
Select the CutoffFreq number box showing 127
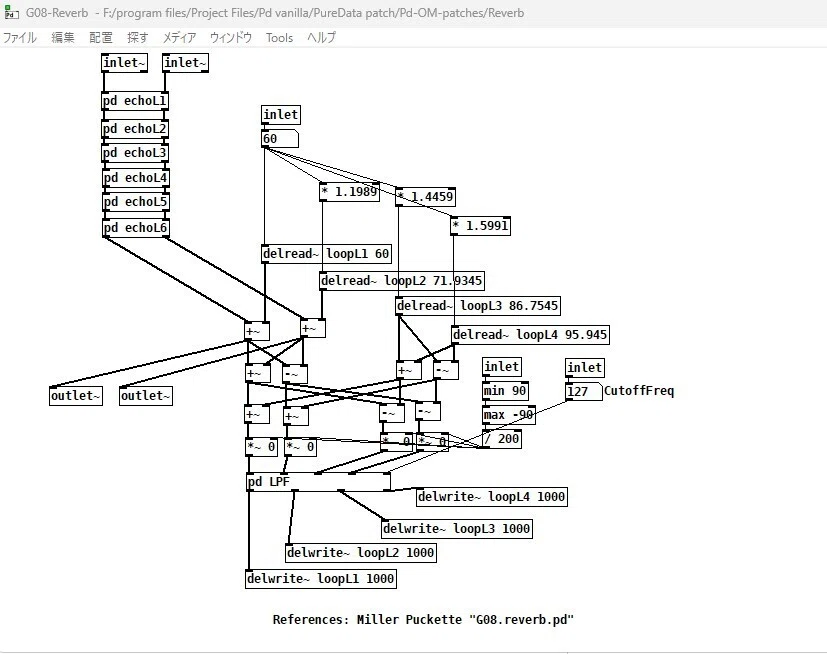pyautogui.click(x=584, y=391)
